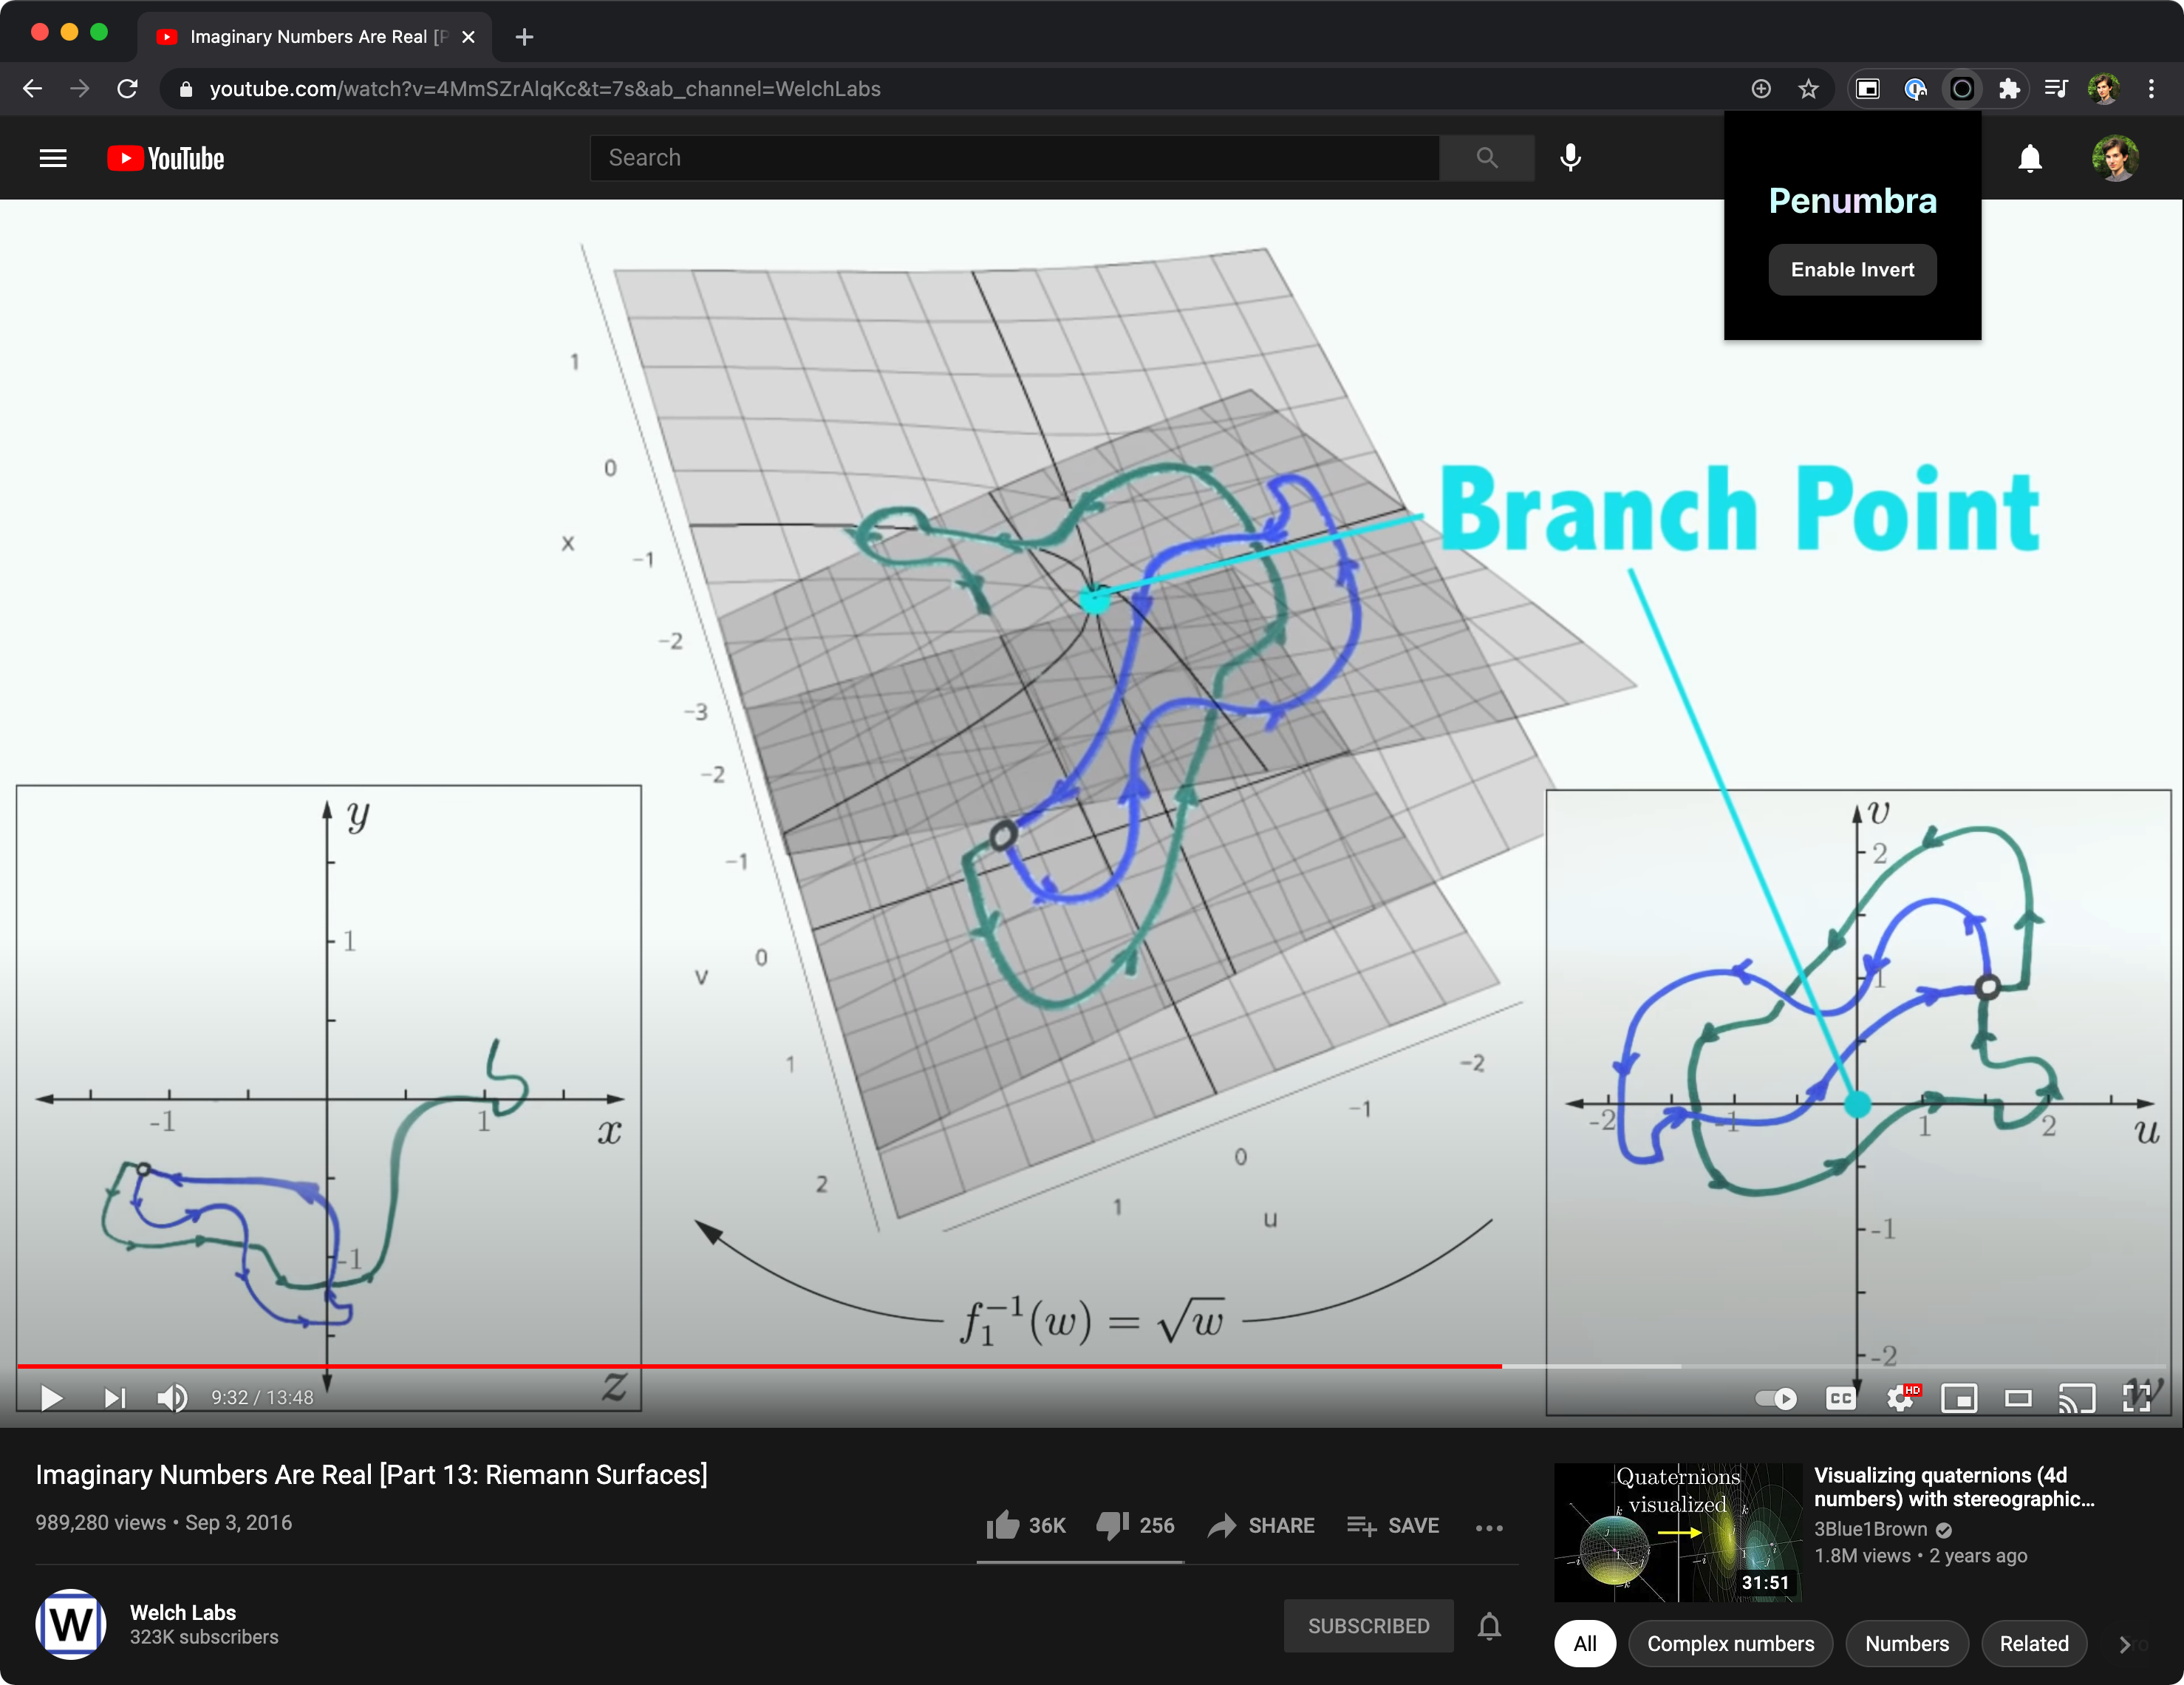
Task: Enable miniplayer mode
Action: (1959, 1398)
